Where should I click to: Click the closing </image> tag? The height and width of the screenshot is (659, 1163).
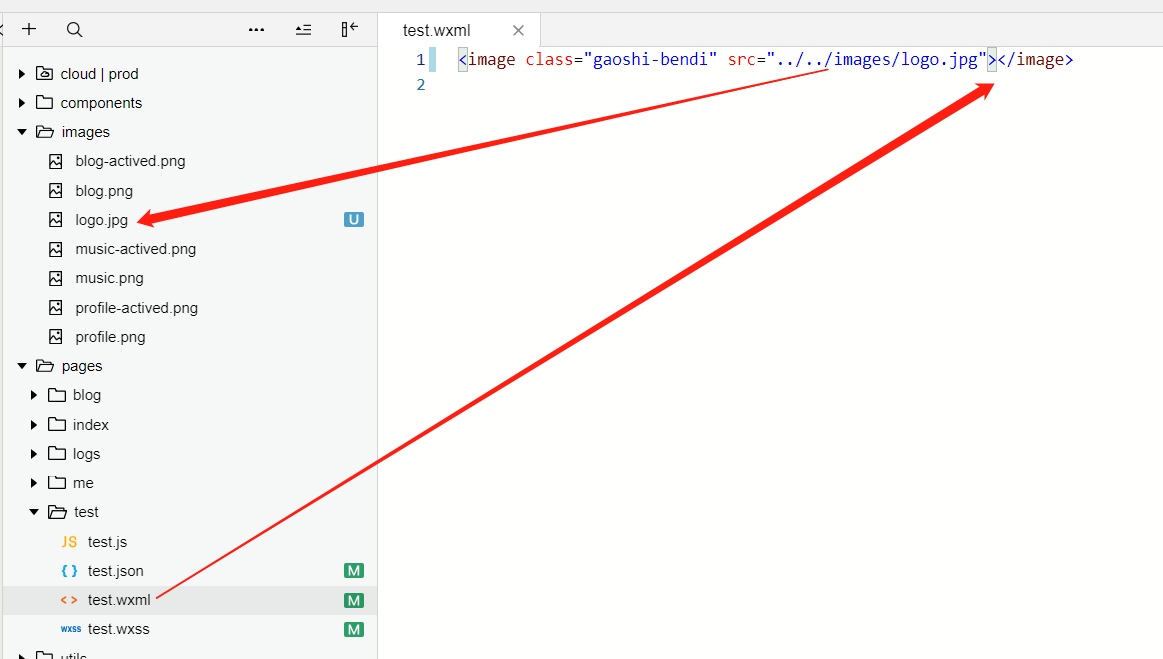click(x=1035, y=59)
